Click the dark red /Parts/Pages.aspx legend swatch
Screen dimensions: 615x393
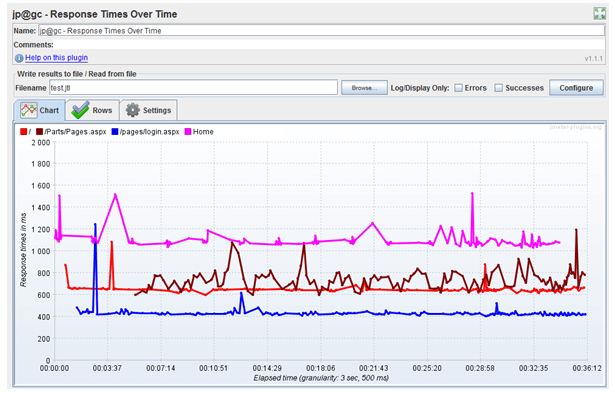[39, 132]
